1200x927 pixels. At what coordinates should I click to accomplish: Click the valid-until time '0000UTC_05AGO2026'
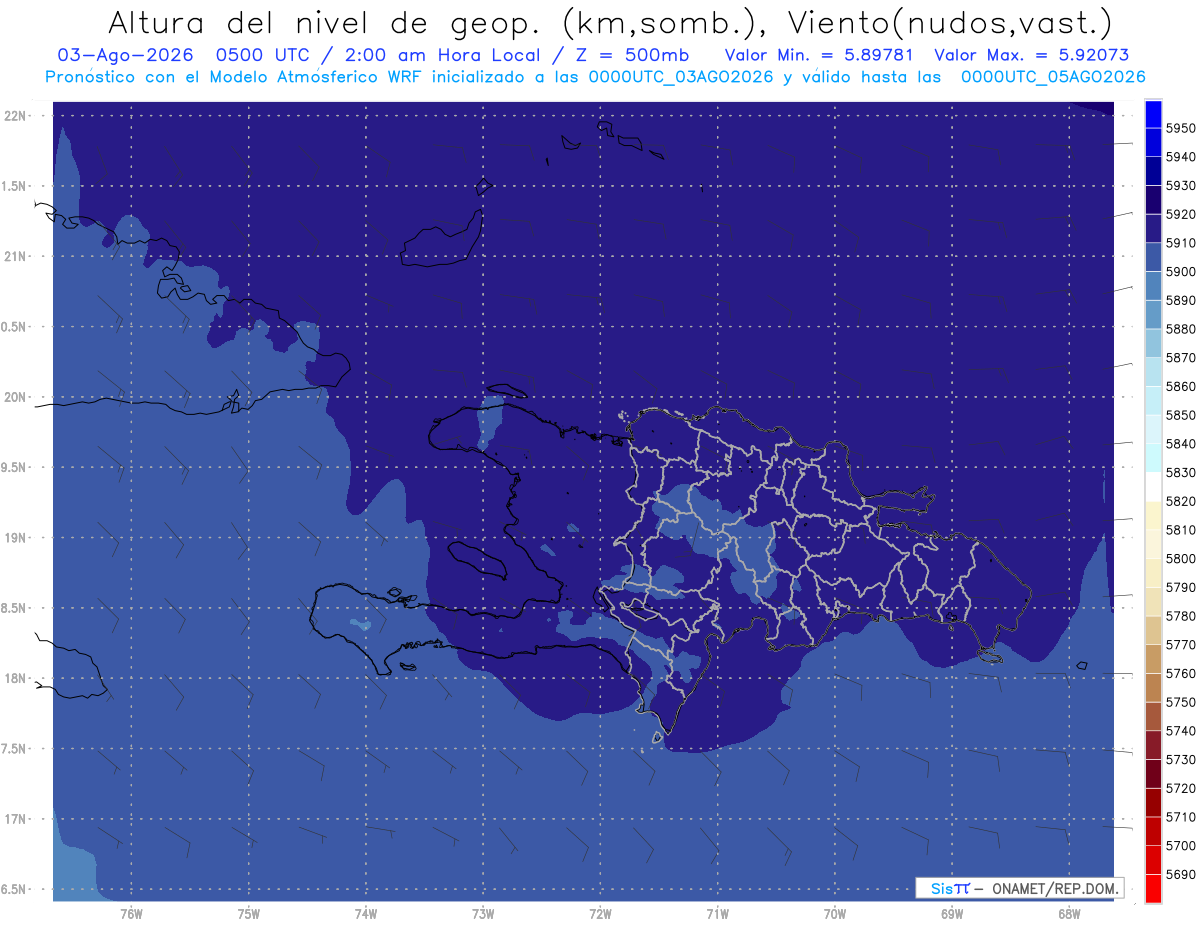(x=1053, y=77)
